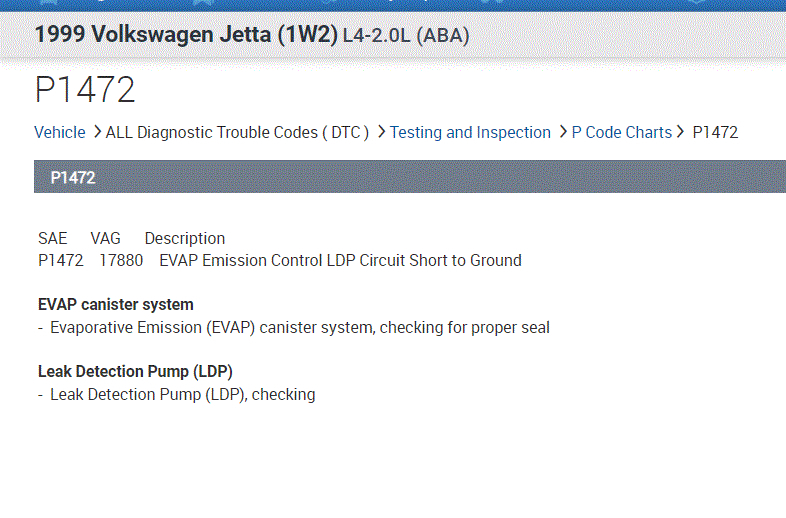
Task: Open Leak Detection Pump (LDP), checking entry
Action: pos(183,394)
